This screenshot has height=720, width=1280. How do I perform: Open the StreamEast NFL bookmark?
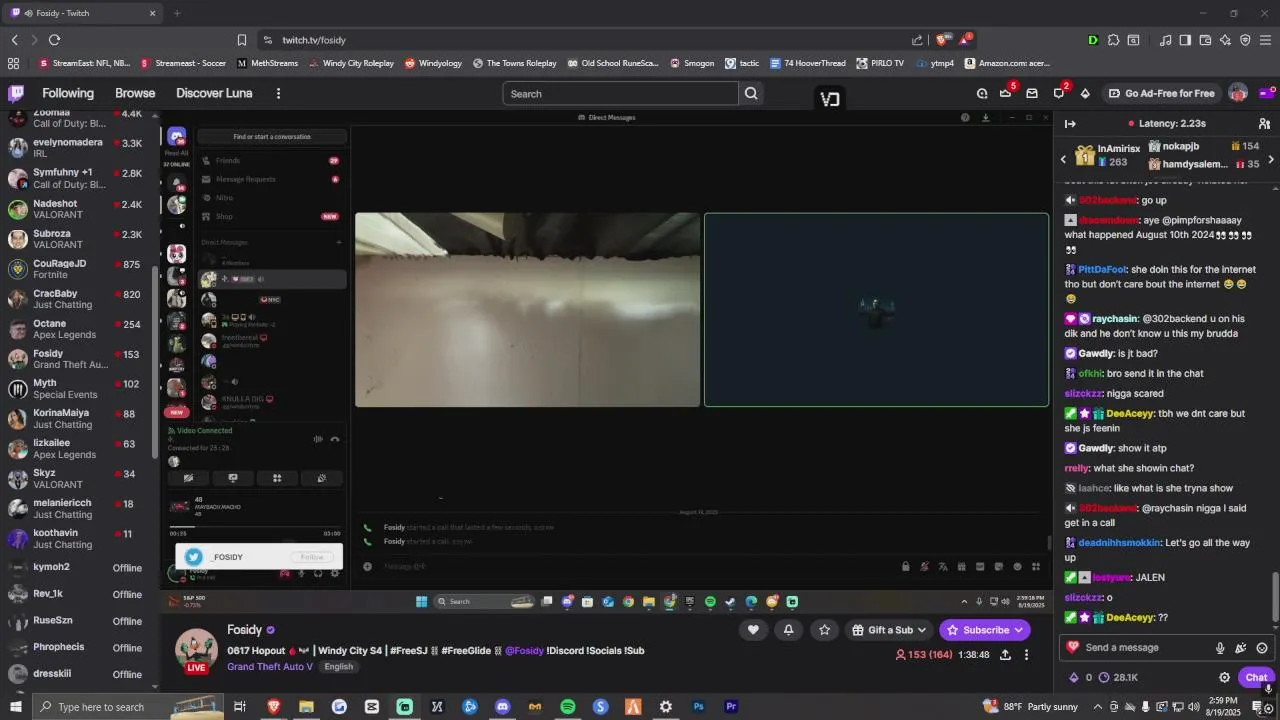(85, 63)
